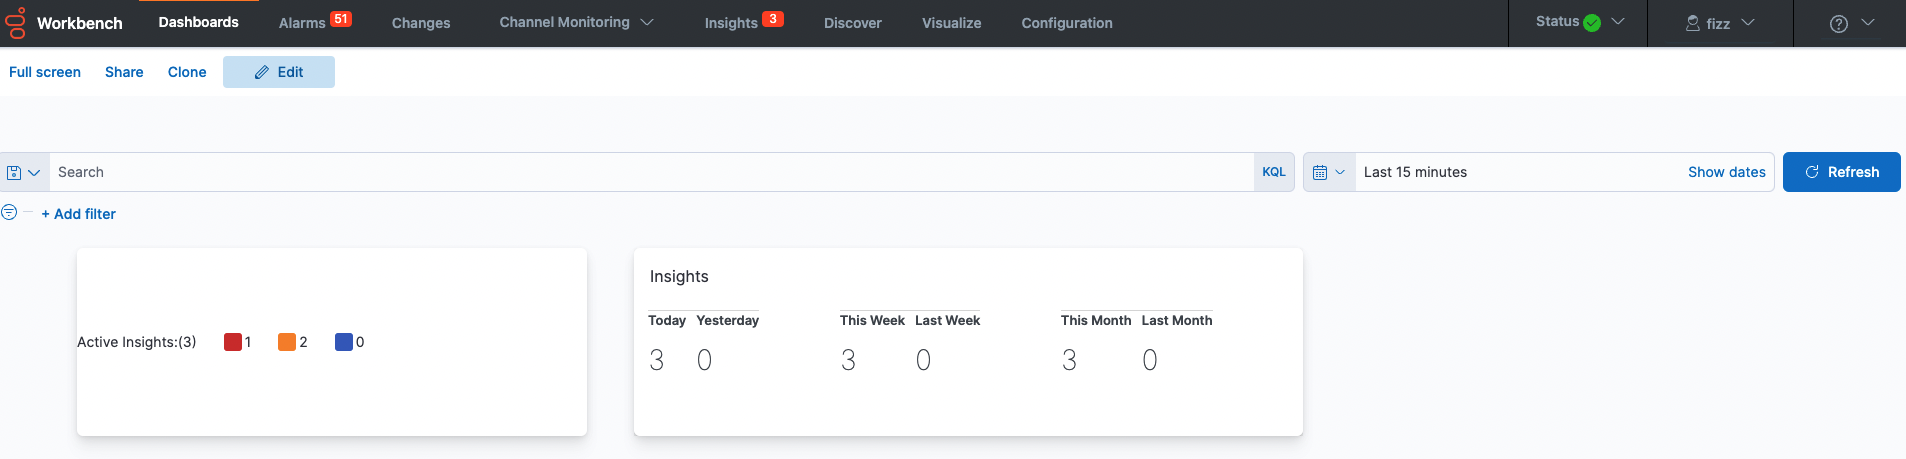Image resolution: width=1906 pixels, height=459 pixels.
Task: Expand the help menu chevron
Action: (1868, 22)
